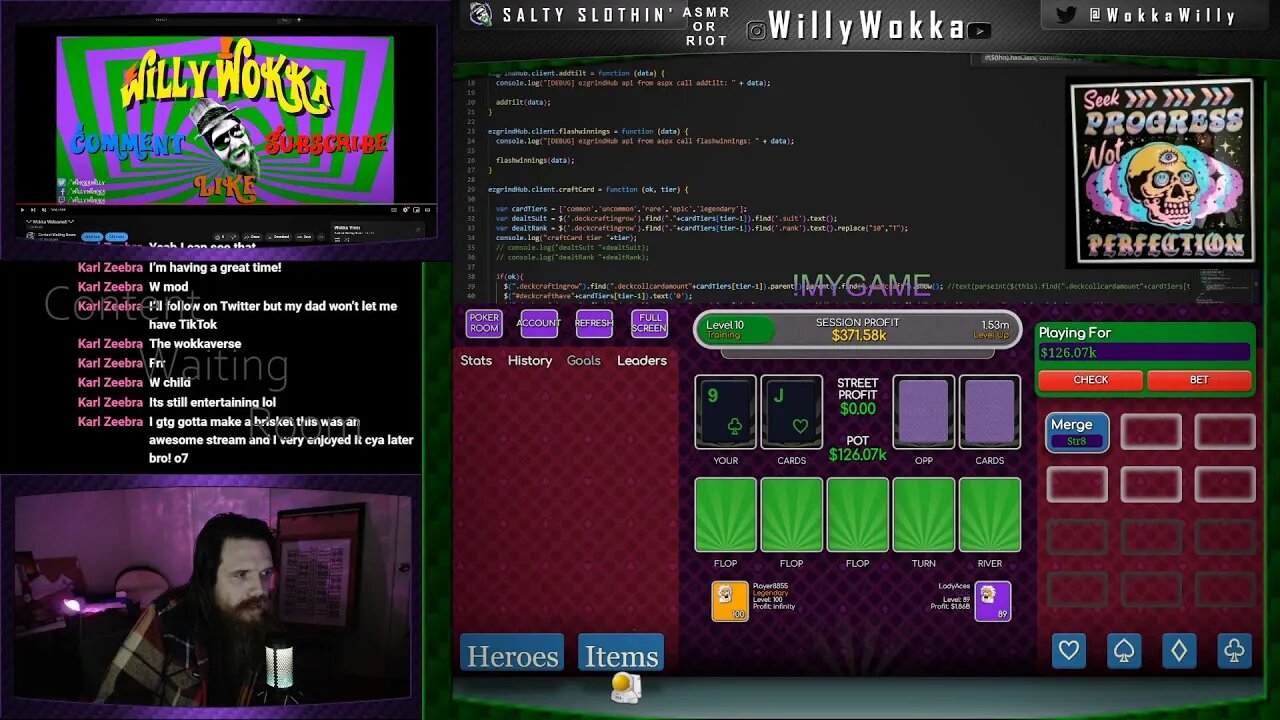The width and height of the screenshot is (1280, 720).
Task: Select the Merge Str8 item card
Action: click(x=1077, y=432)
